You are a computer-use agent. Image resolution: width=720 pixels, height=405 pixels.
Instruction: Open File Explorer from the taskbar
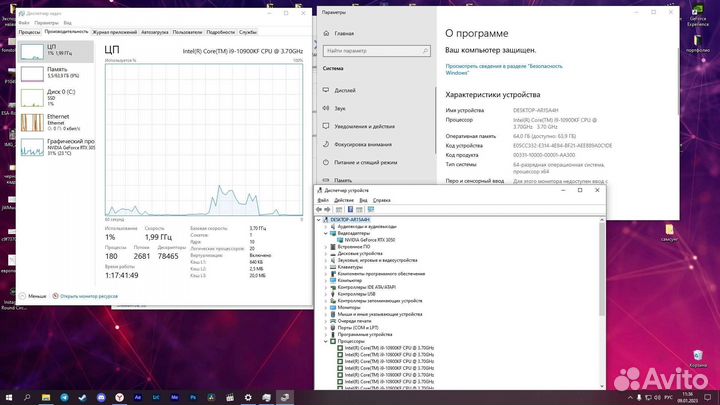coord(46,397)
